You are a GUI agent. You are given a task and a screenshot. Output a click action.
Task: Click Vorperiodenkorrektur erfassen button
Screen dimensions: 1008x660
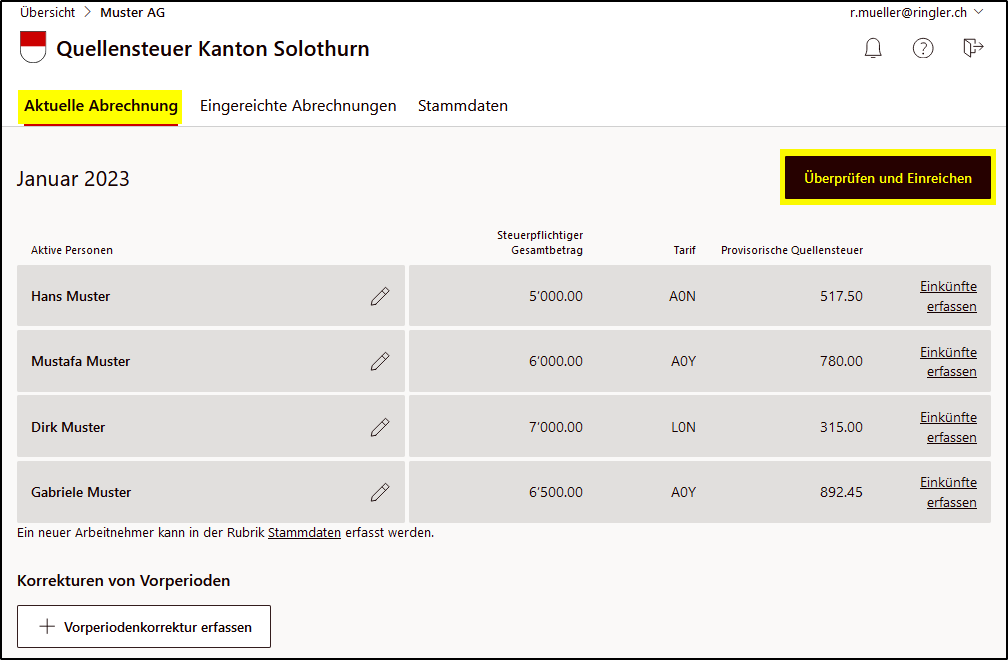[144, 627]
